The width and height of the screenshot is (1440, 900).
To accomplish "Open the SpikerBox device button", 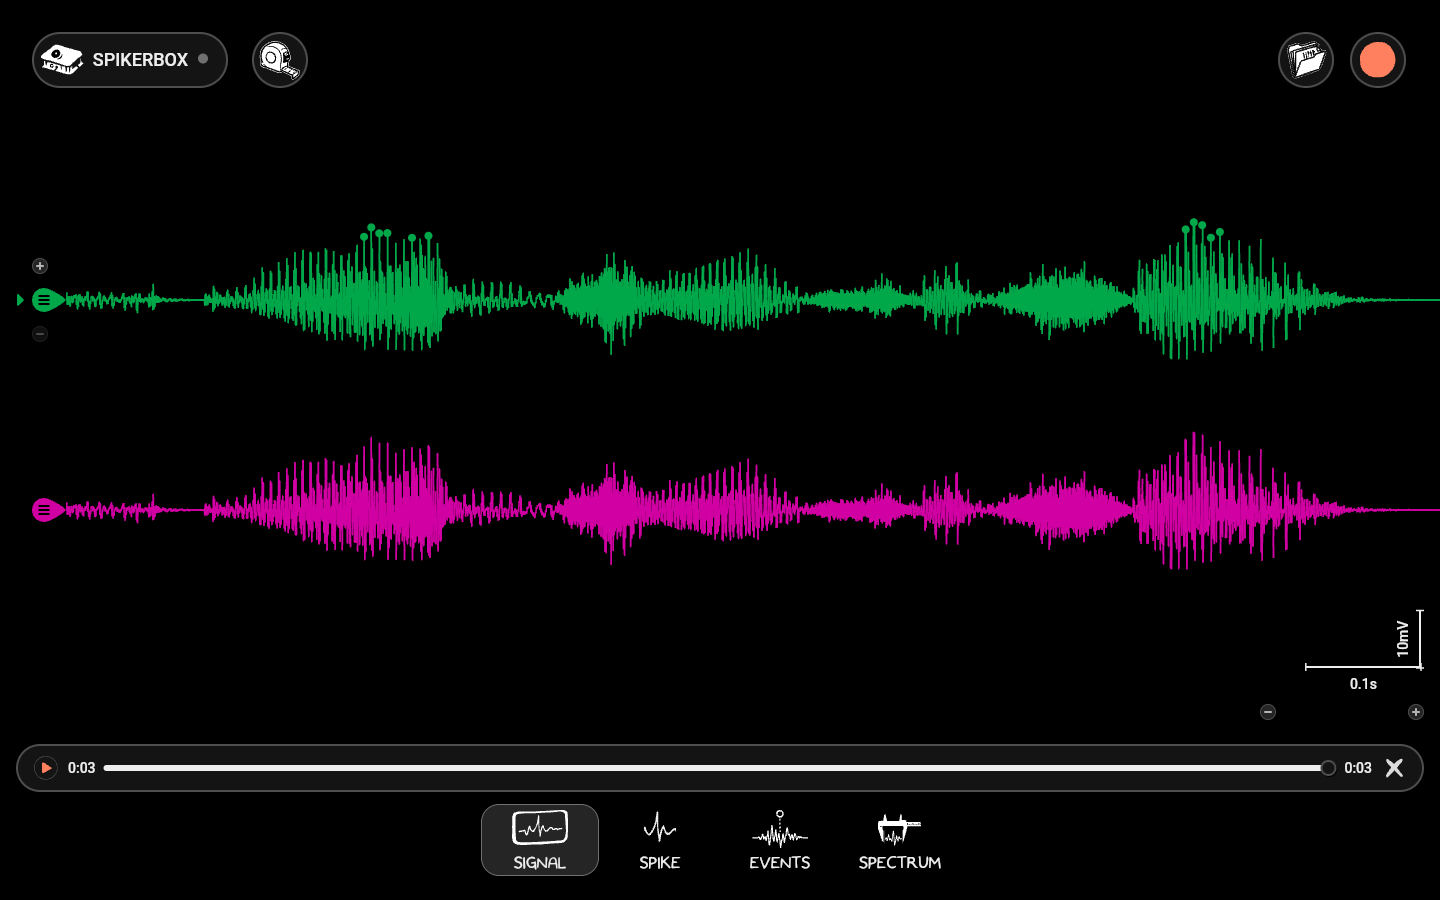I will click(x=130, y=60).
